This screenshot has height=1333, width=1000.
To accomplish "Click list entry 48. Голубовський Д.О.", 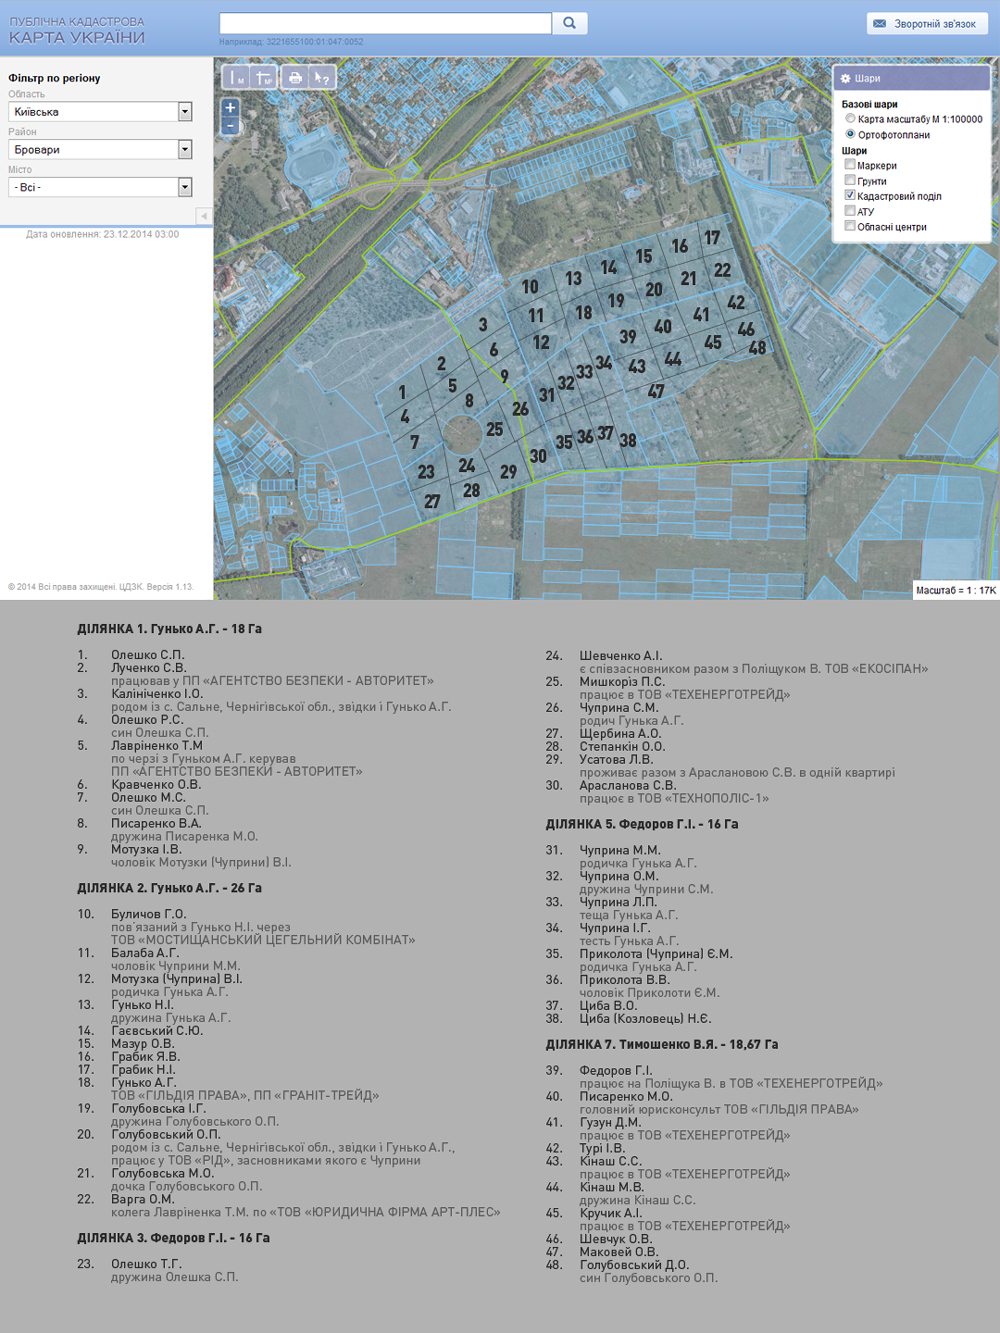I will tap(617, 1265).
